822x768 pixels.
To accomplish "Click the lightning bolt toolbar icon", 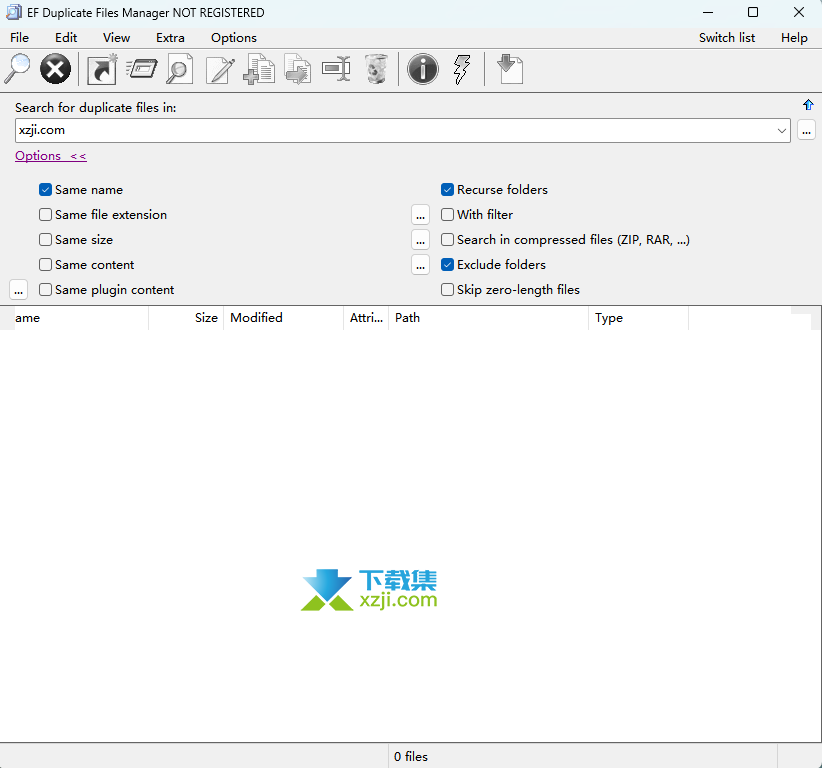I will 462,69.
